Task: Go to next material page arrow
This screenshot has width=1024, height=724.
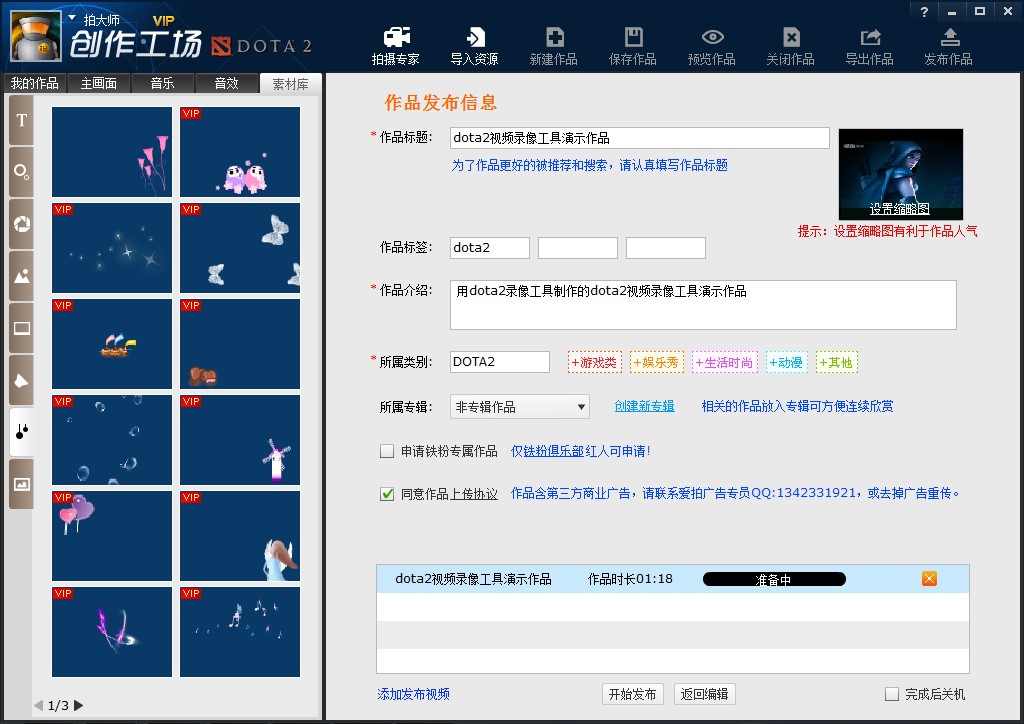Action: coord(79,706)
